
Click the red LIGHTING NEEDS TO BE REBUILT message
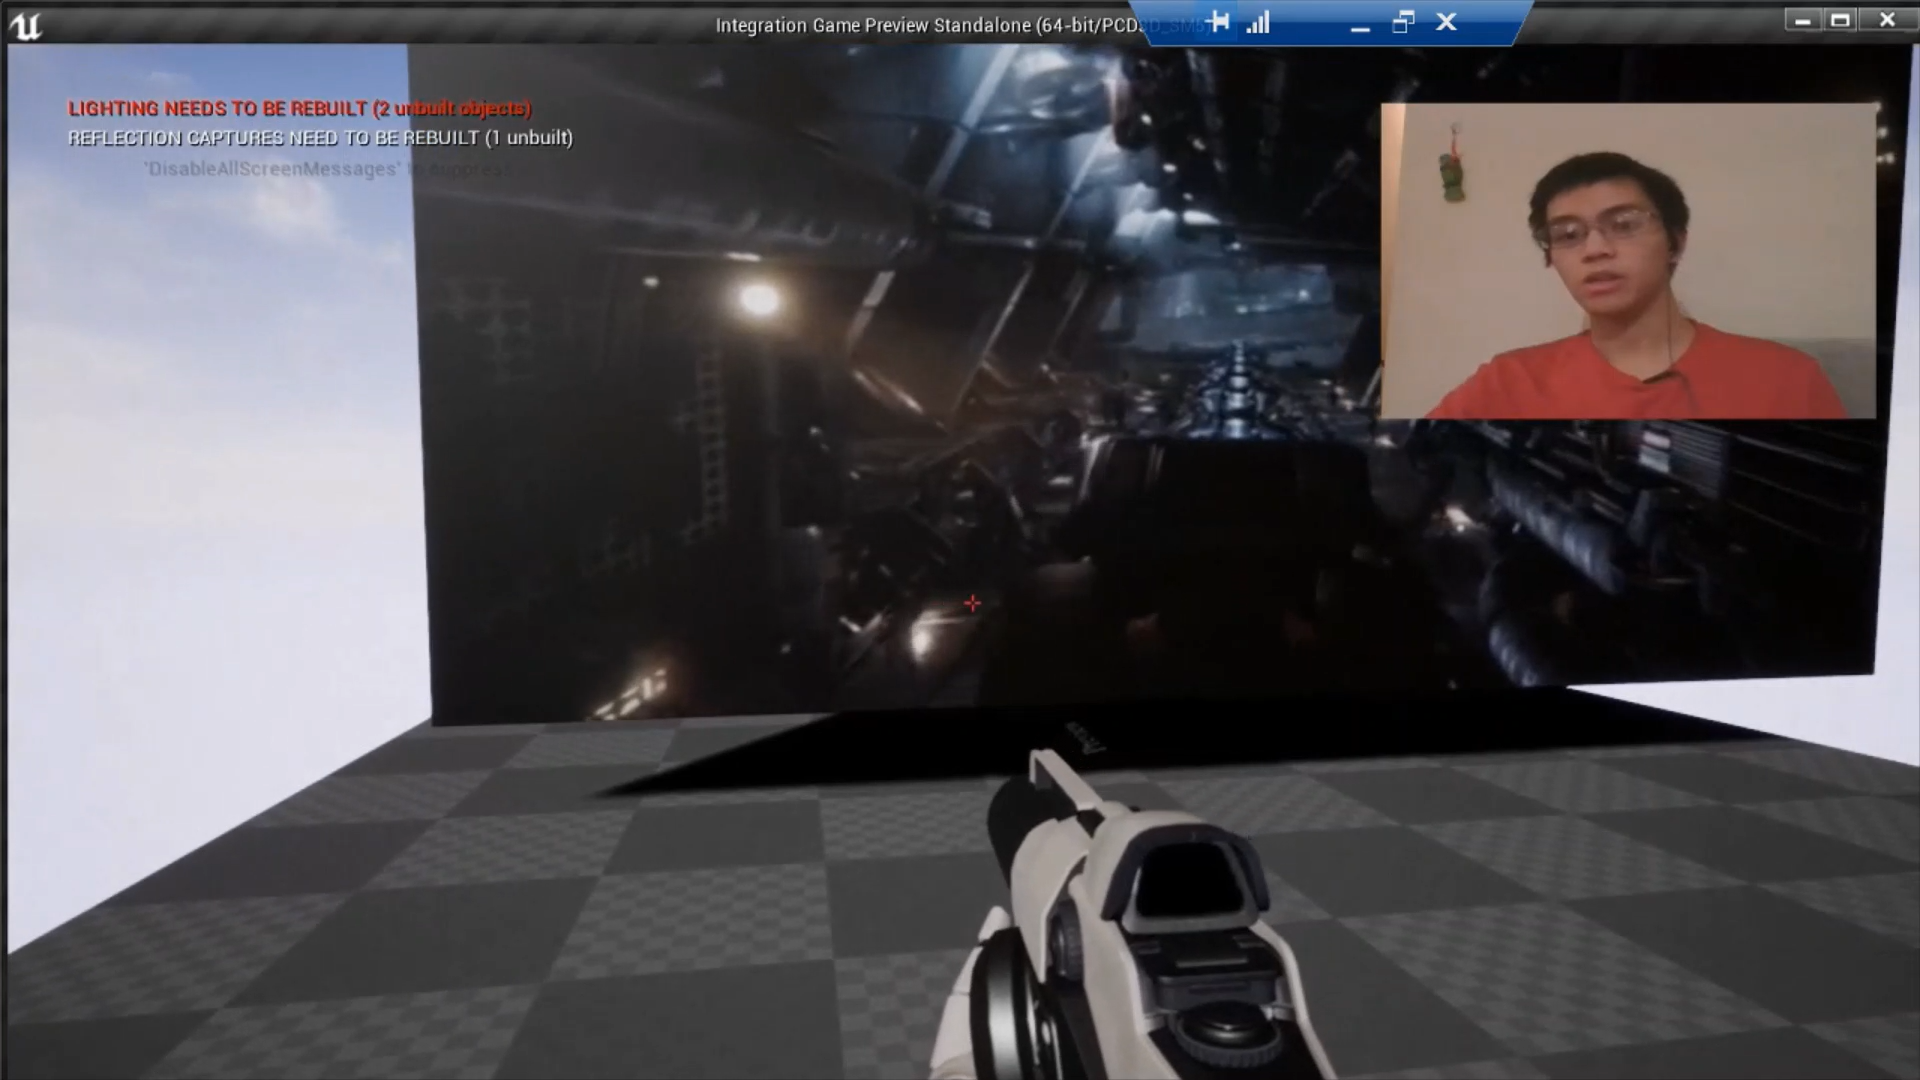point(299,108)
